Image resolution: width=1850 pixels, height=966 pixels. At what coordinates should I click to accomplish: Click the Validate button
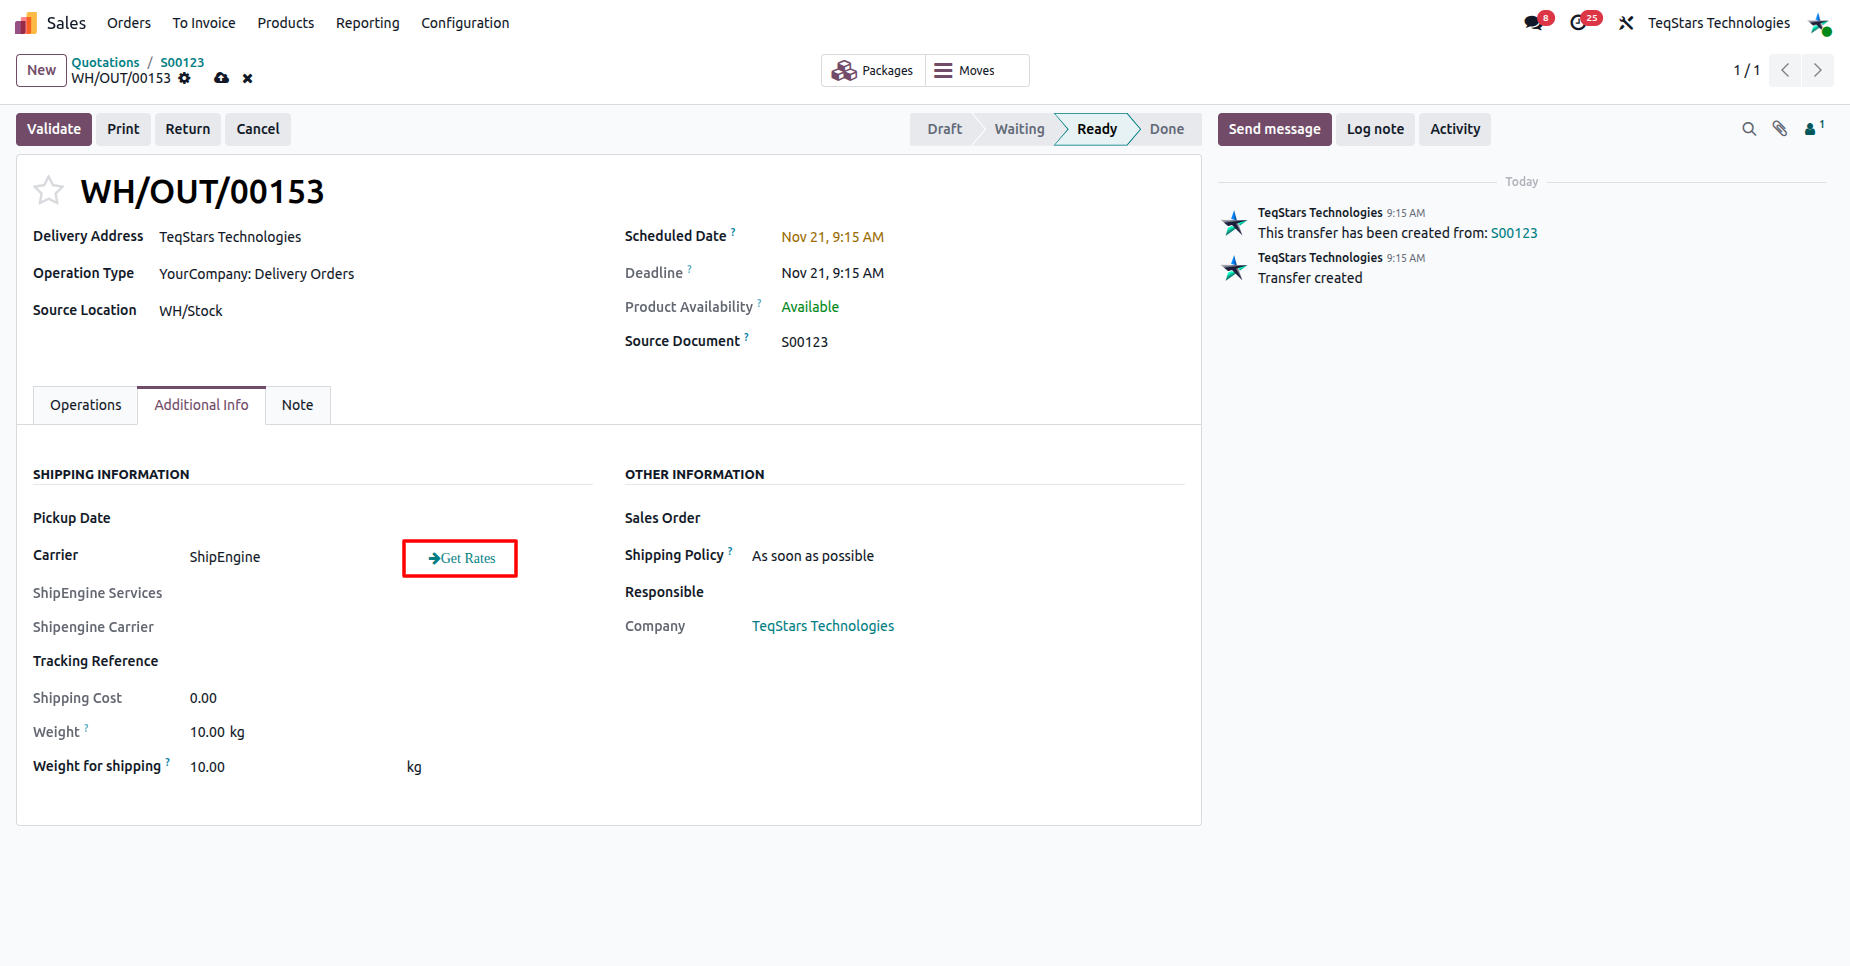(x=54, y=129)
